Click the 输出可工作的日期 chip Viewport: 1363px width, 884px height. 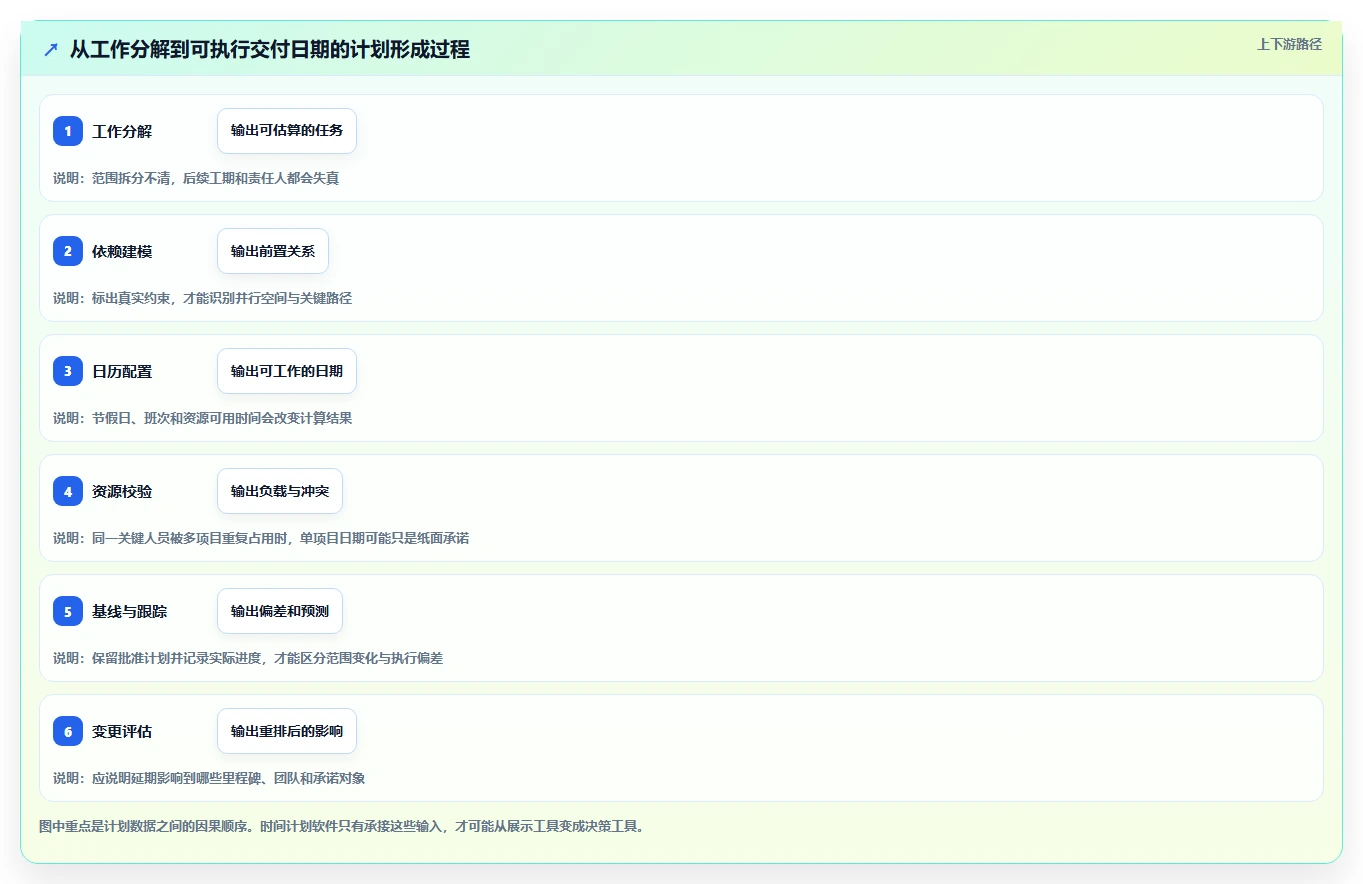point(287,371)
